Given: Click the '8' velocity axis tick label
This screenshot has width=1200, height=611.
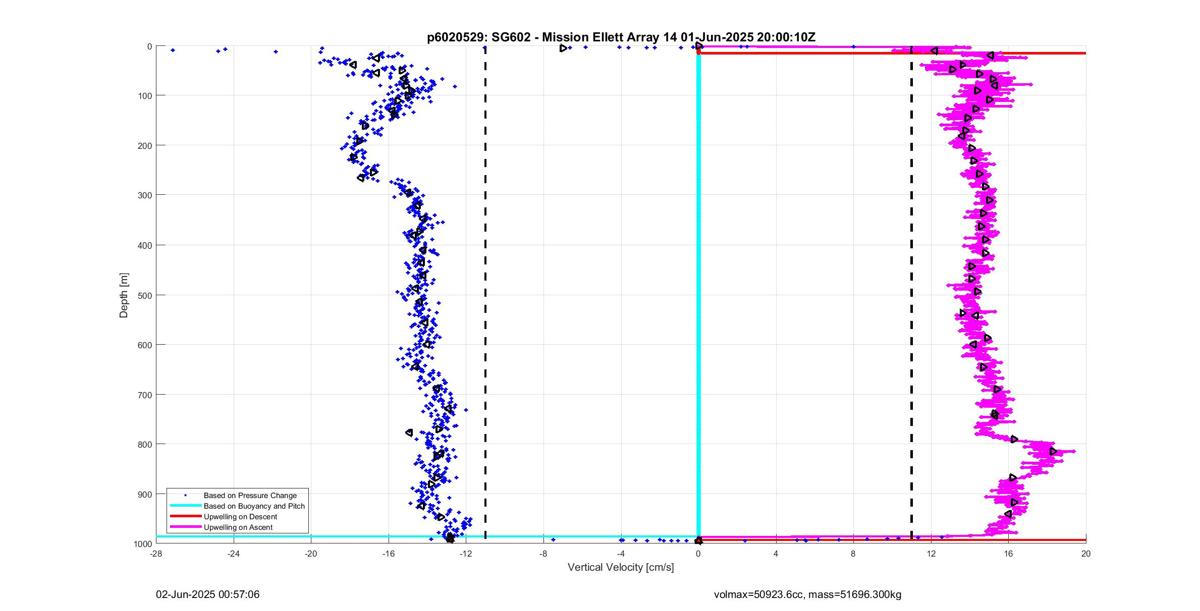Looking at the screenshot, I should (853, 553).
